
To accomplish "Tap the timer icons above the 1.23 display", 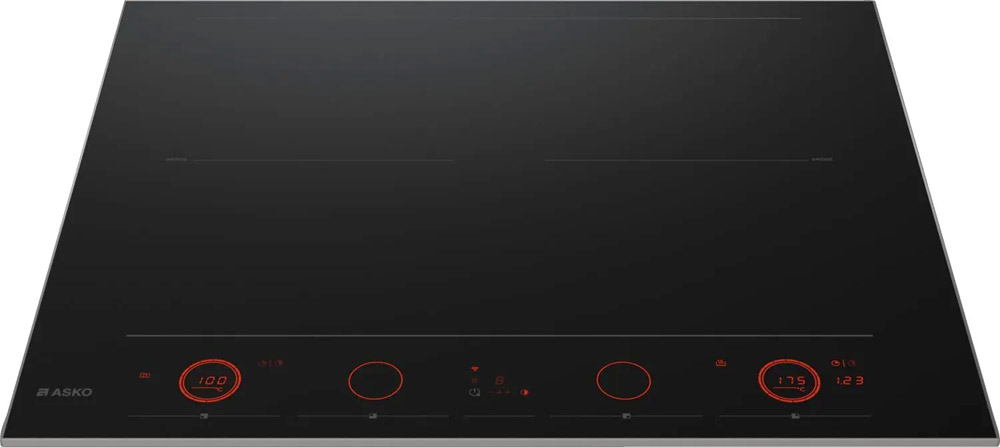I will pyautogui.click(x=843, y=363).
